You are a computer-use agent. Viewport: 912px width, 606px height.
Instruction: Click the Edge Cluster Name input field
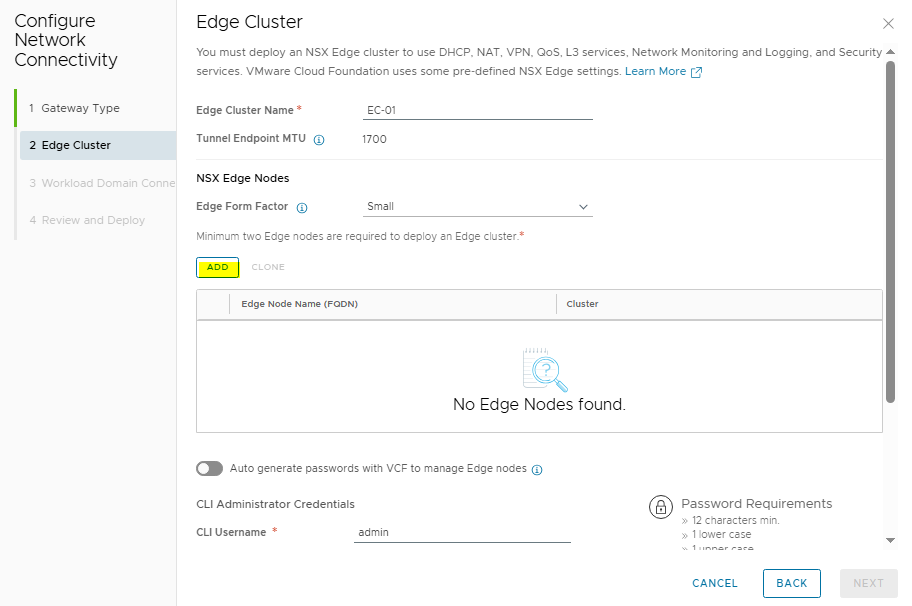(x=477, y=110)
